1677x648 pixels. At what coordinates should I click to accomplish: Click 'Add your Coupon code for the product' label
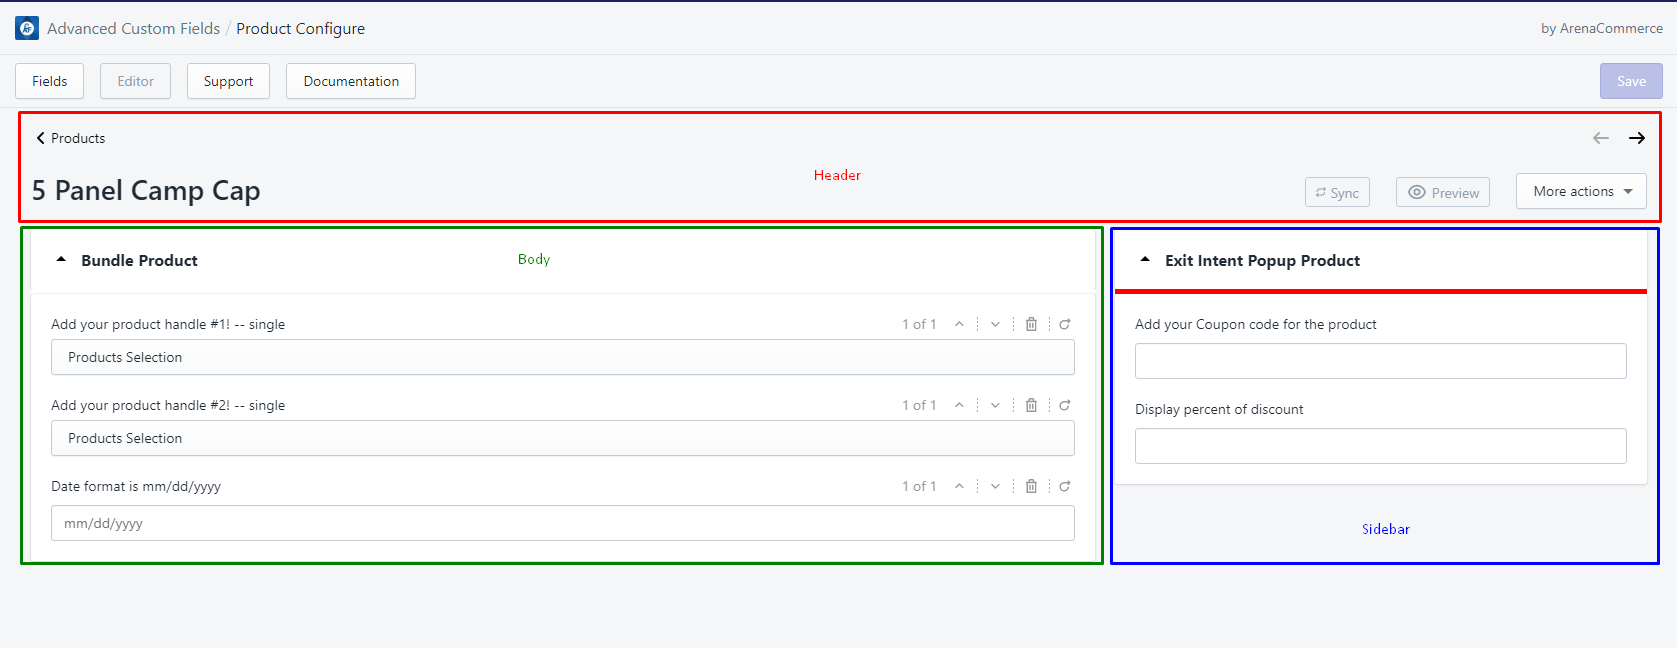(x=1256, y=324)
